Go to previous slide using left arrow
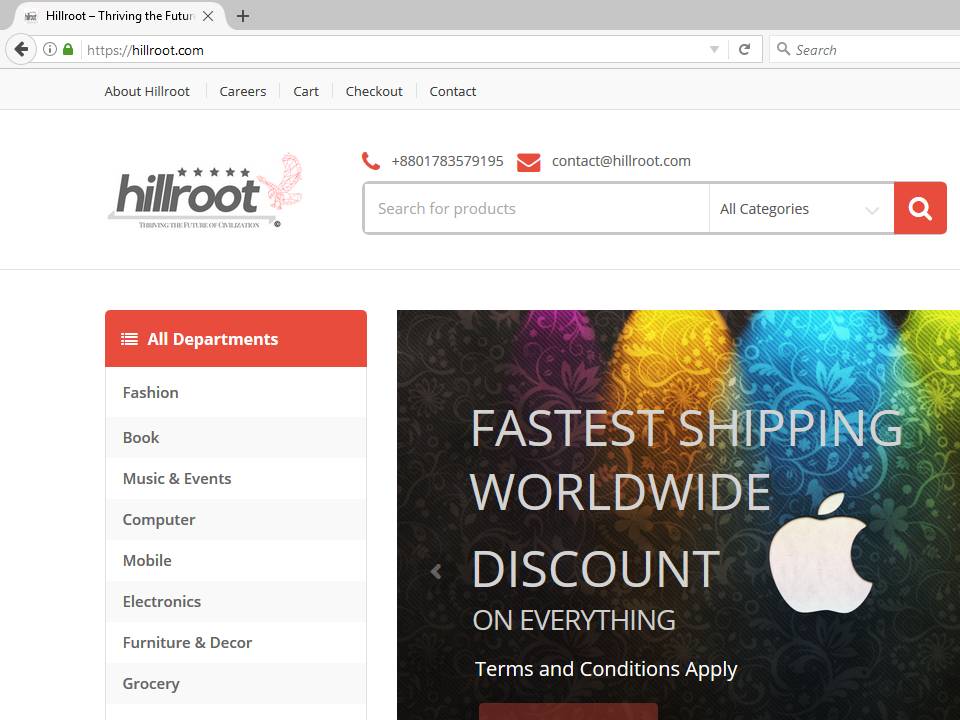The width and height of the screenshot is (960, 720). tap(436, 572)
